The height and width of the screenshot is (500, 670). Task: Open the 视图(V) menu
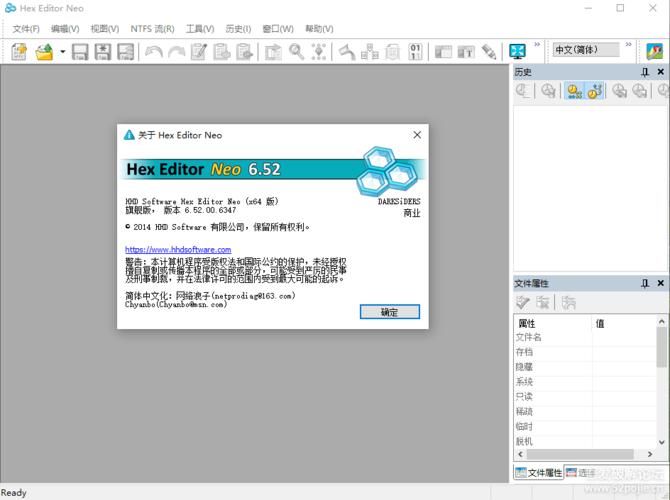(105, 29)
